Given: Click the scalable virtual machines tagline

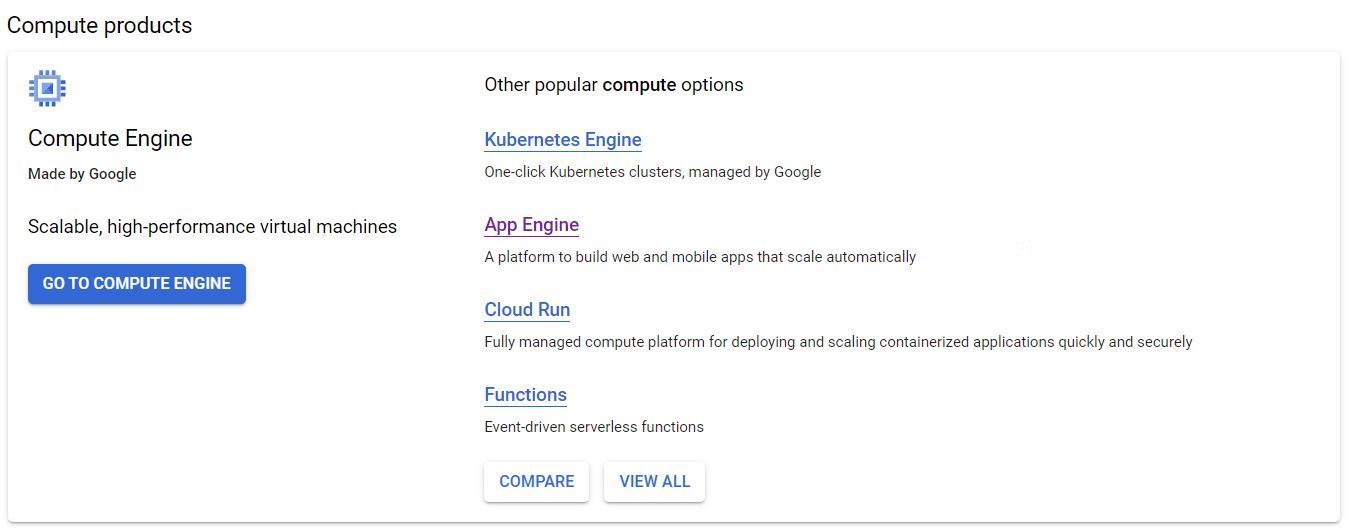Looking at the screenshot, I should (x=212, y=227).
